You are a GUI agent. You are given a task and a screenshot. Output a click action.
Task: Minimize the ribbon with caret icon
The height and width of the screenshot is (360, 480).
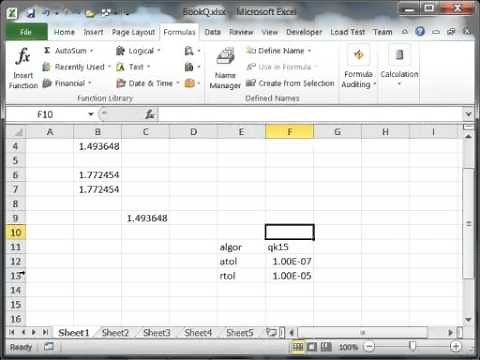[404, 32]
